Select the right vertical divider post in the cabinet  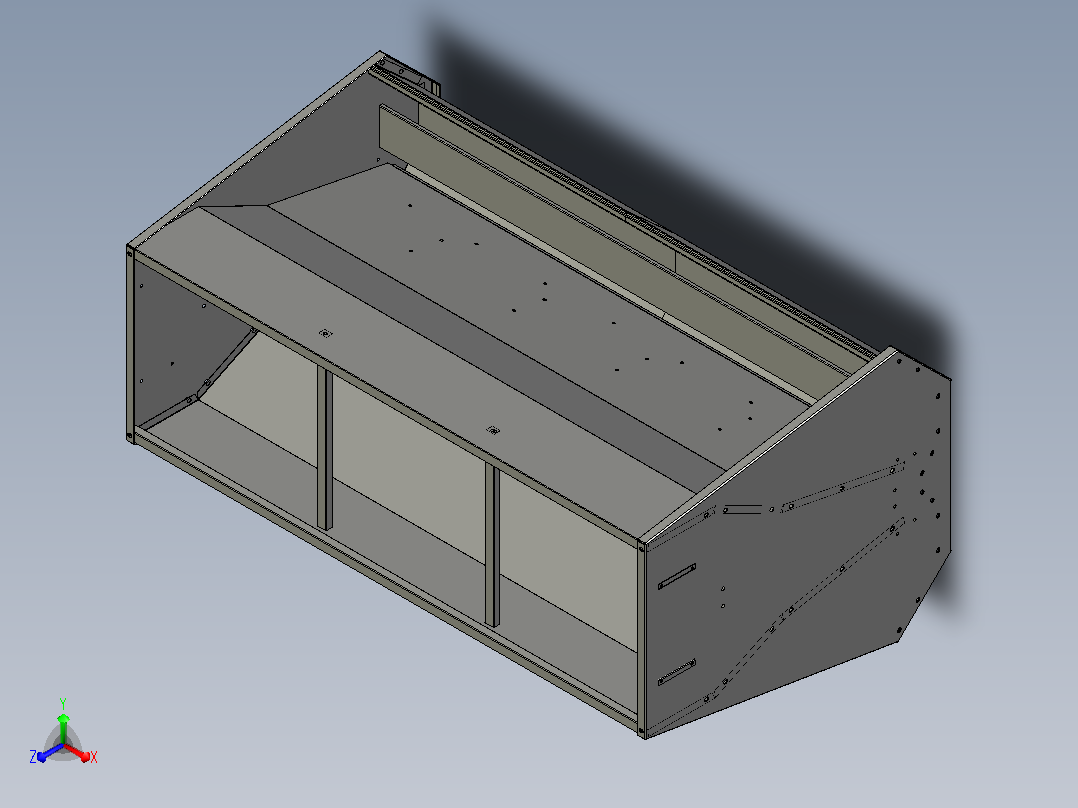coord(492,544)
